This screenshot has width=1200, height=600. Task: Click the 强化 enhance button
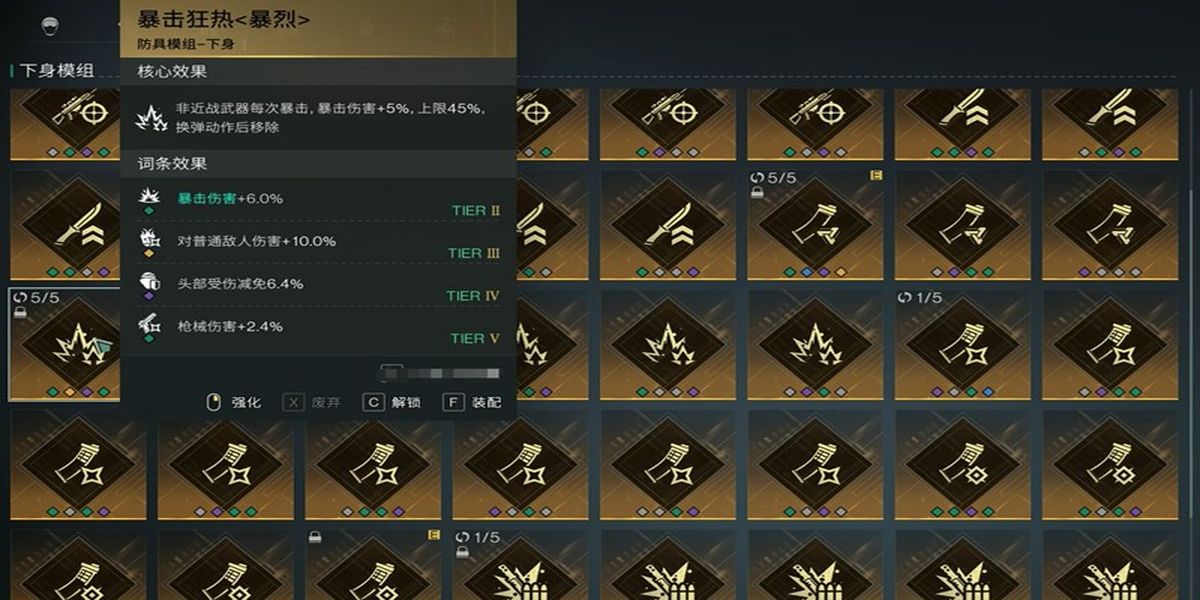tap(233, 402)
